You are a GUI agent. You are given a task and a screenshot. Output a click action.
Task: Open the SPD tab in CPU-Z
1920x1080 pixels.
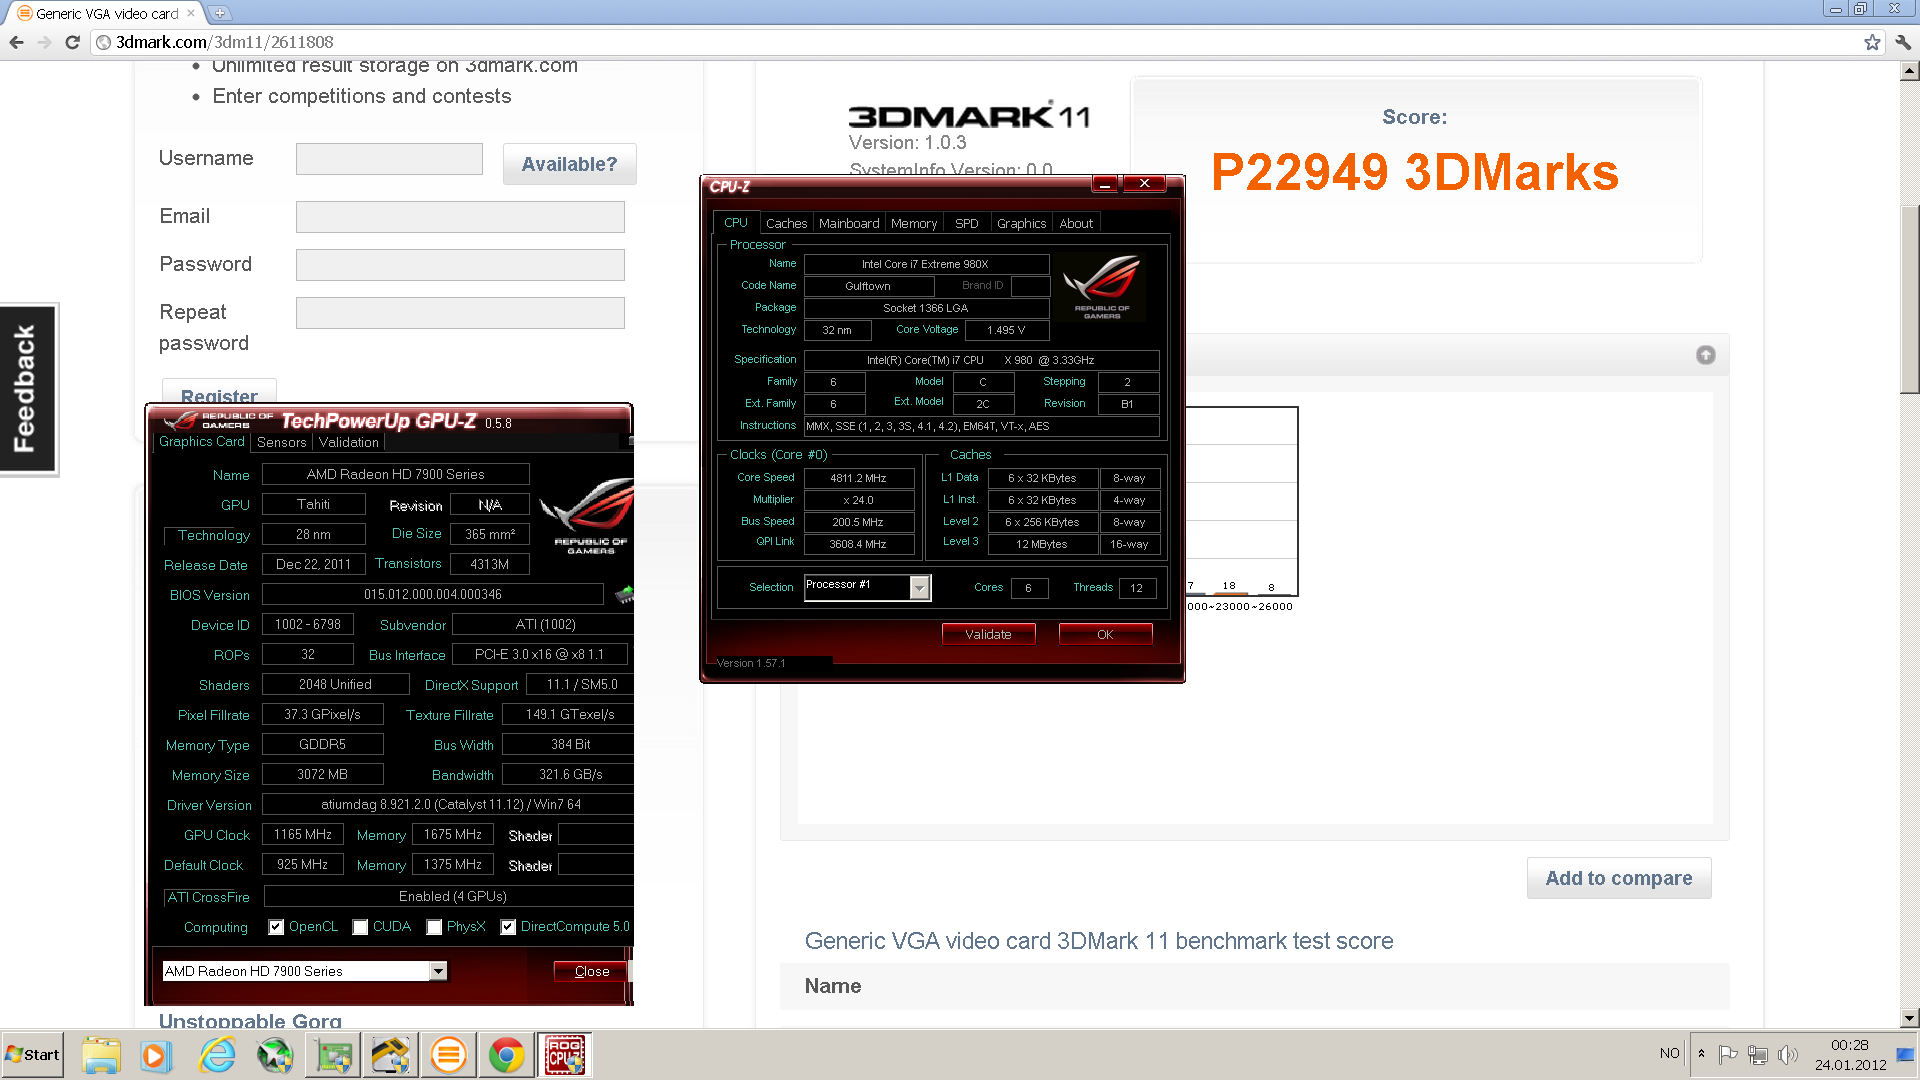[x=966, y=223]
